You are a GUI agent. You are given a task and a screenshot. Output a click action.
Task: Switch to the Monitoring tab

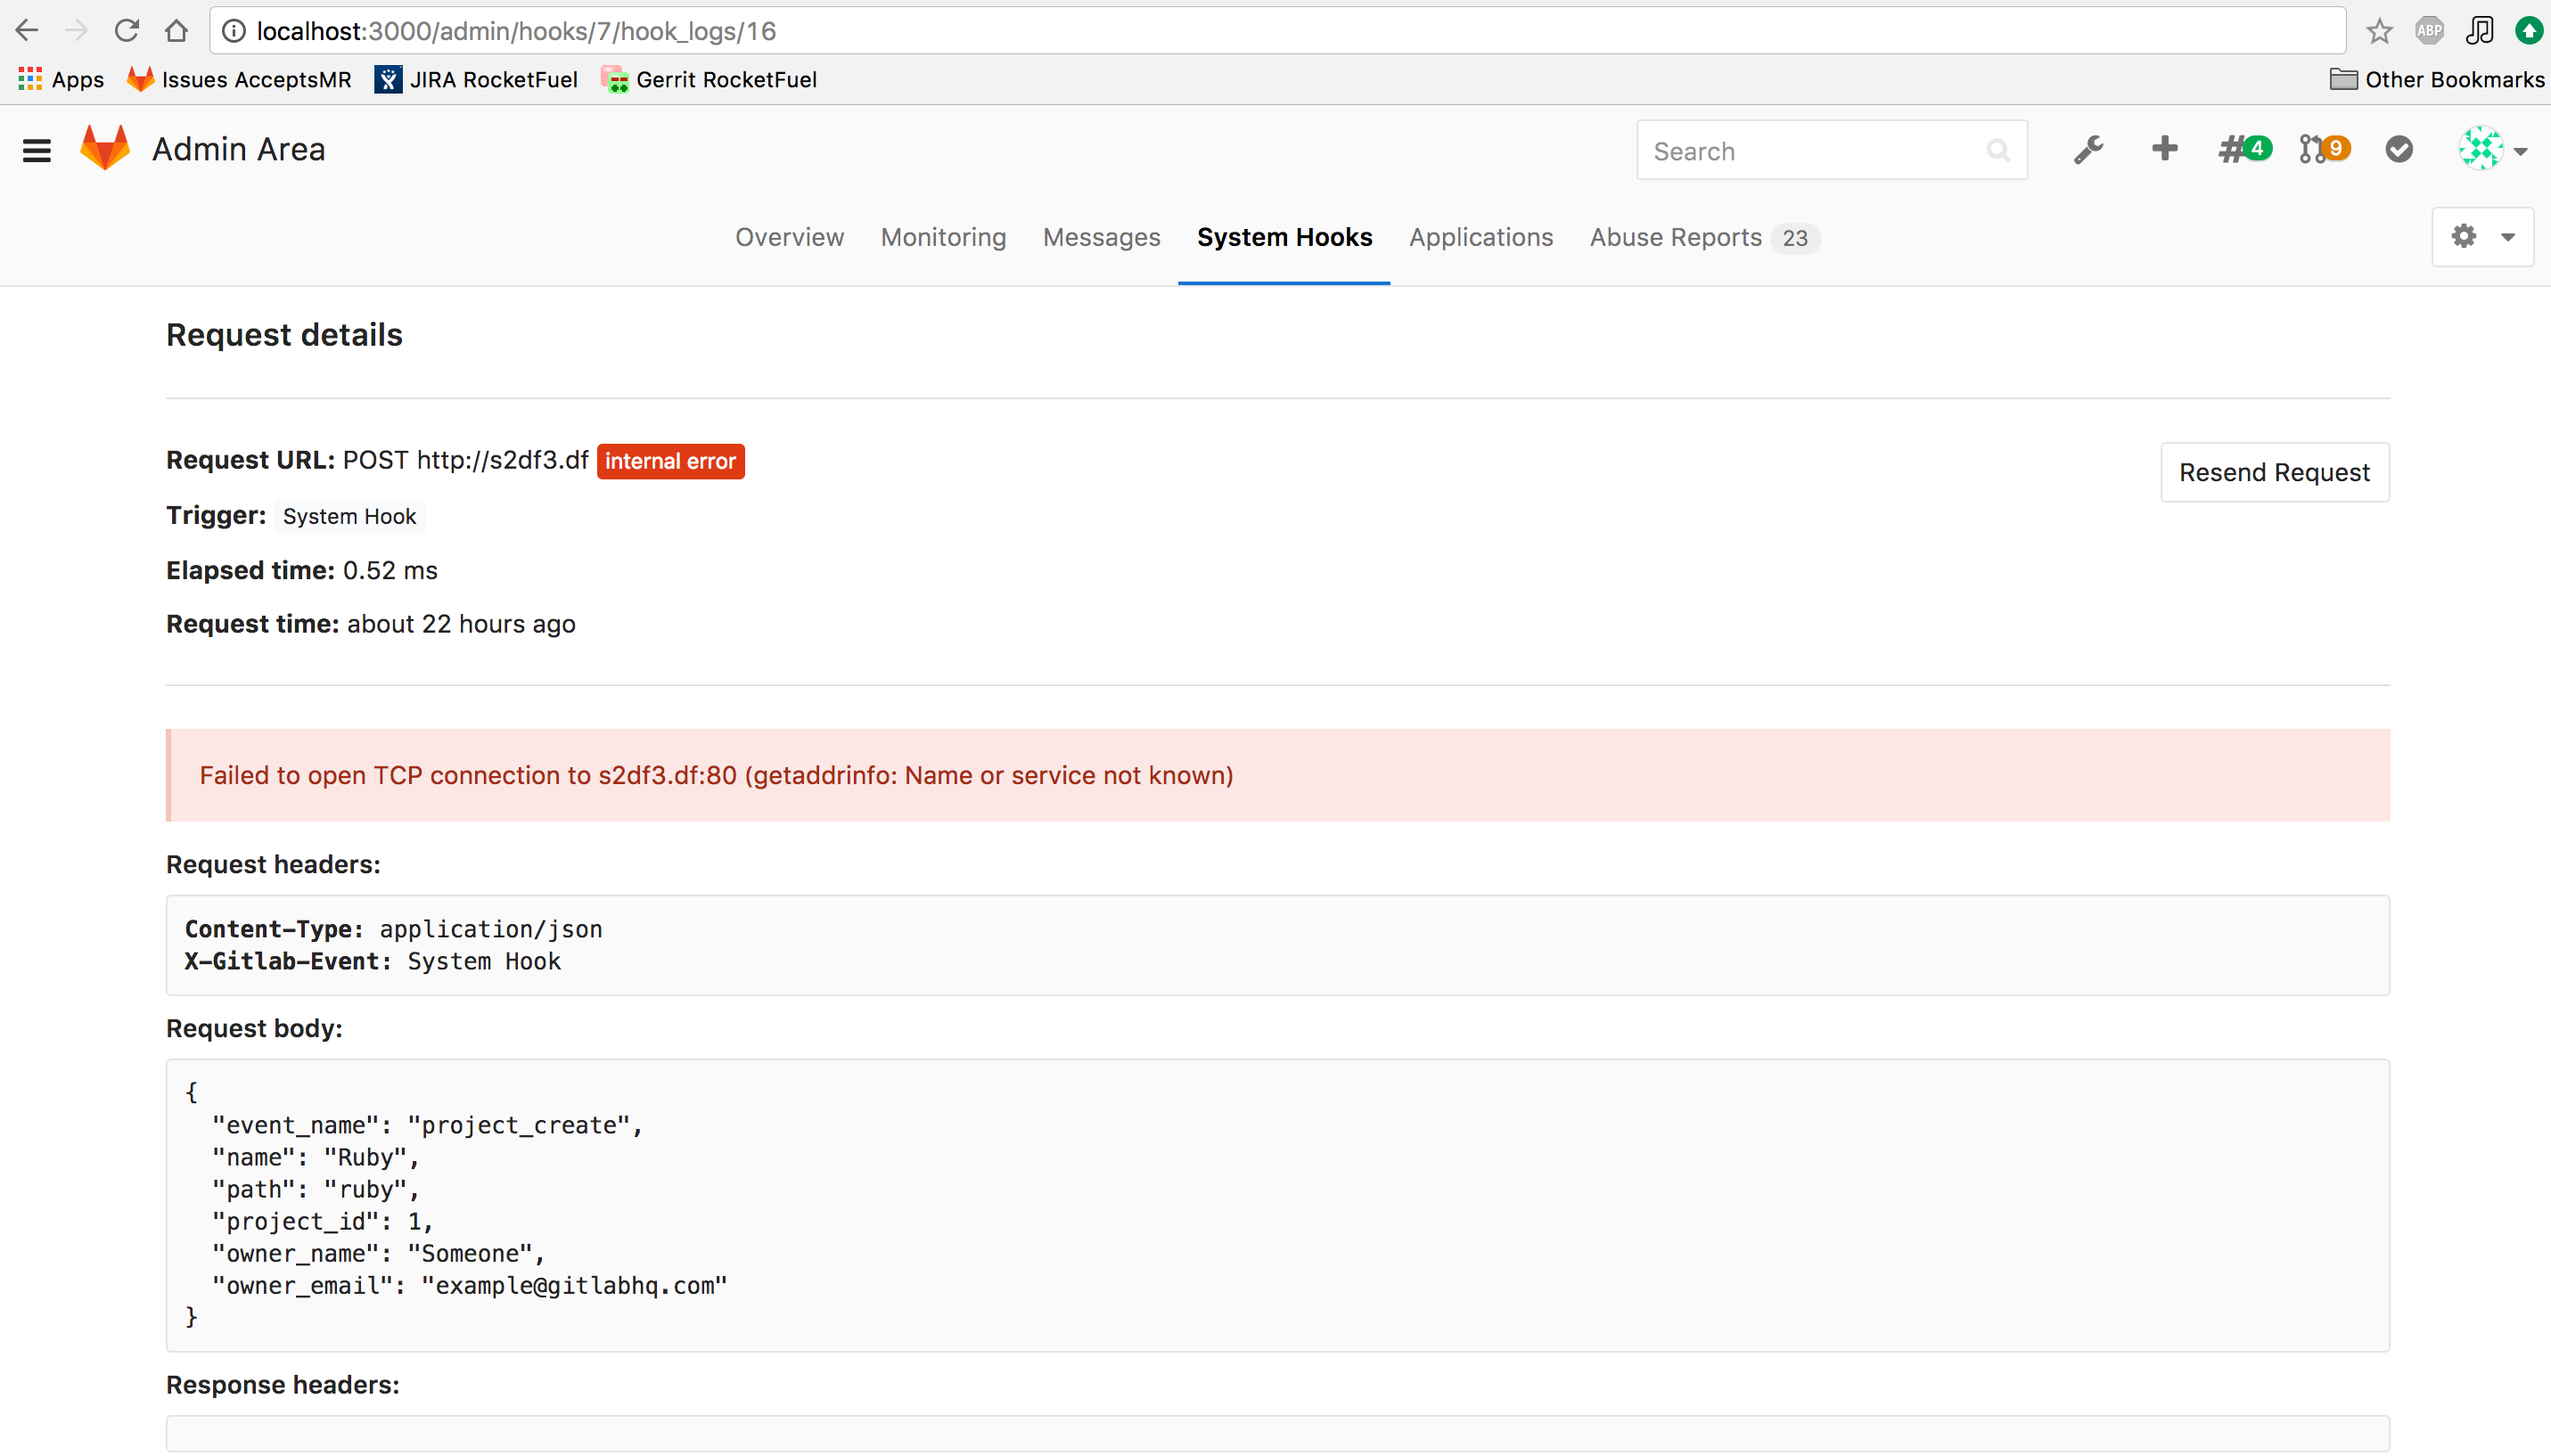943,237
